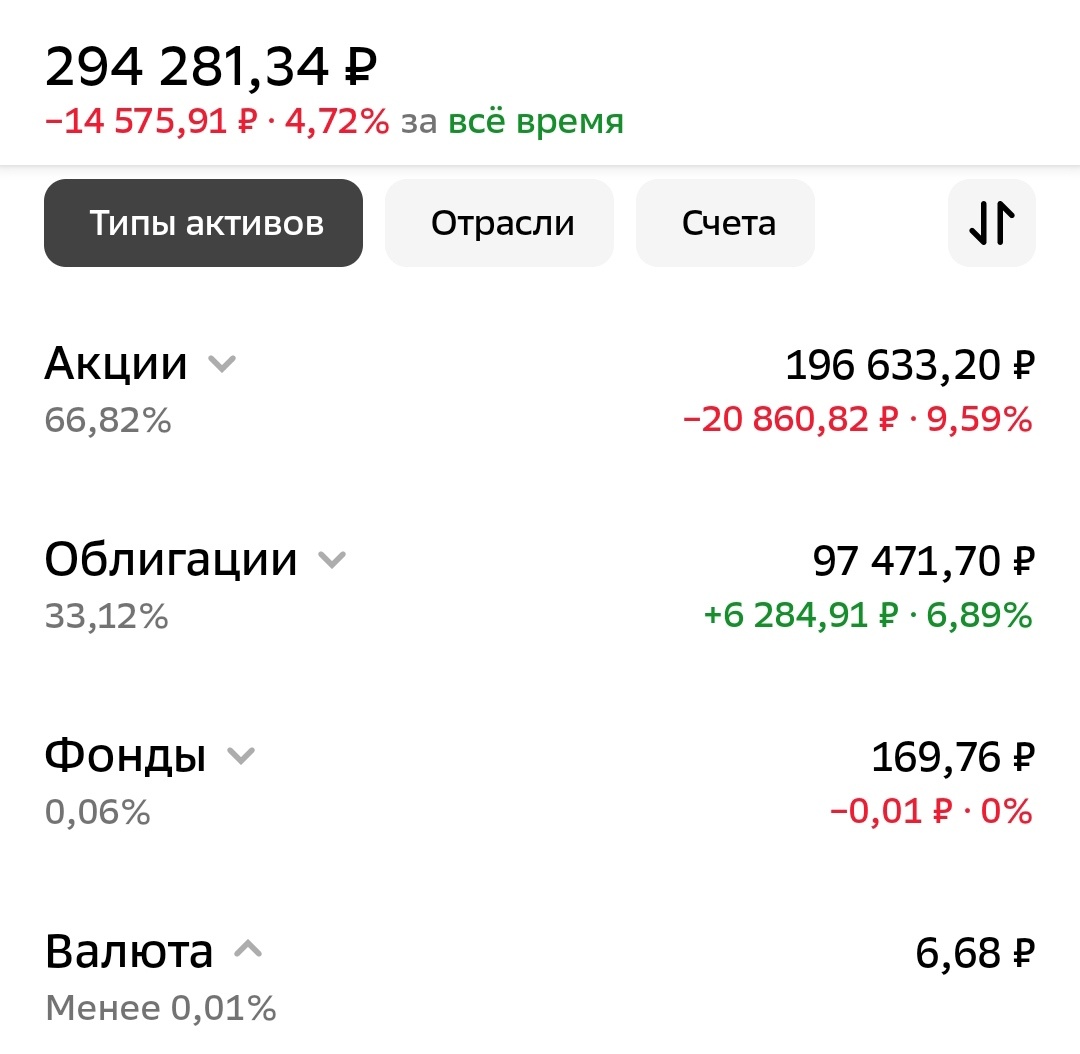Open details for Акции holdings
This screenshot has width=1080, height=1054.
tap(117, 364)
